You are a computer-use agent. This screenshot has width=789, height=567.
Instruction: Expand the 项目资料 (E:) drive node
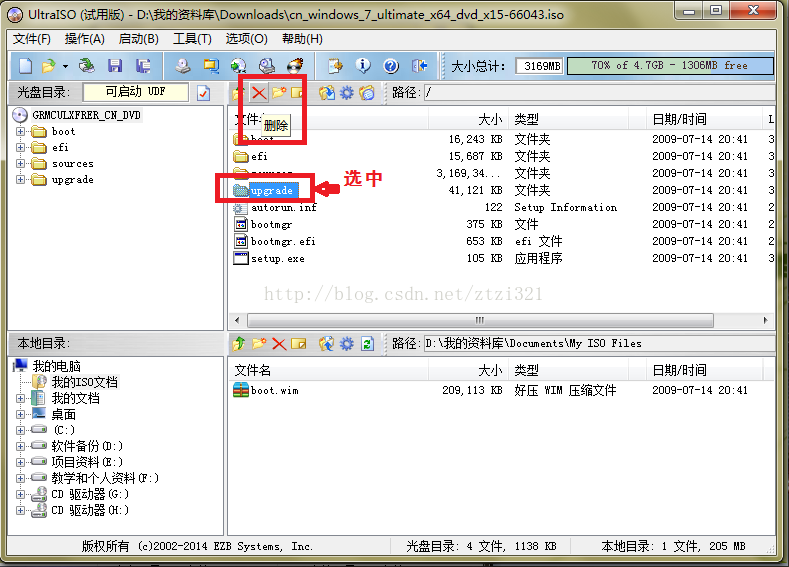coord(20,462)
